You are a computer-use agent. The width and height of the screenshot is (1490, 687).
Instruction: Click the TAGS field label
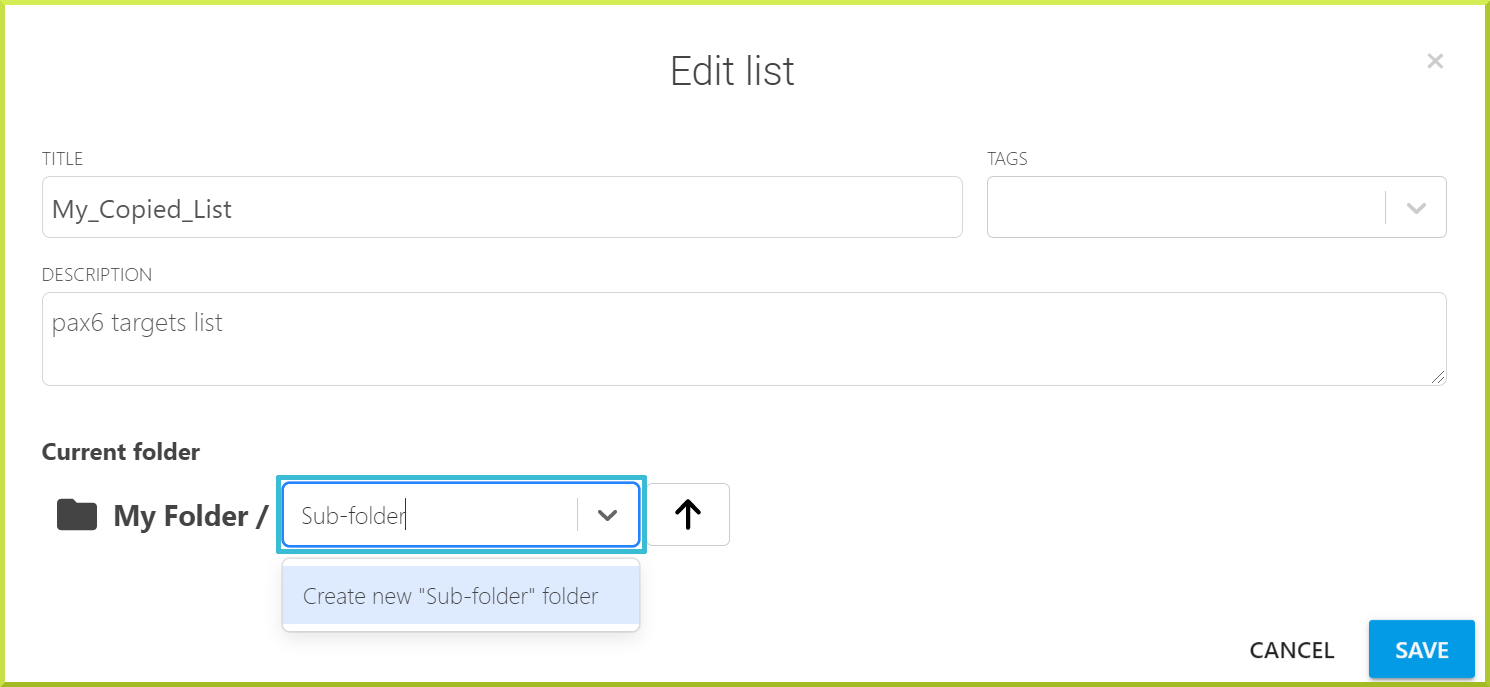tap(1007, 159)
